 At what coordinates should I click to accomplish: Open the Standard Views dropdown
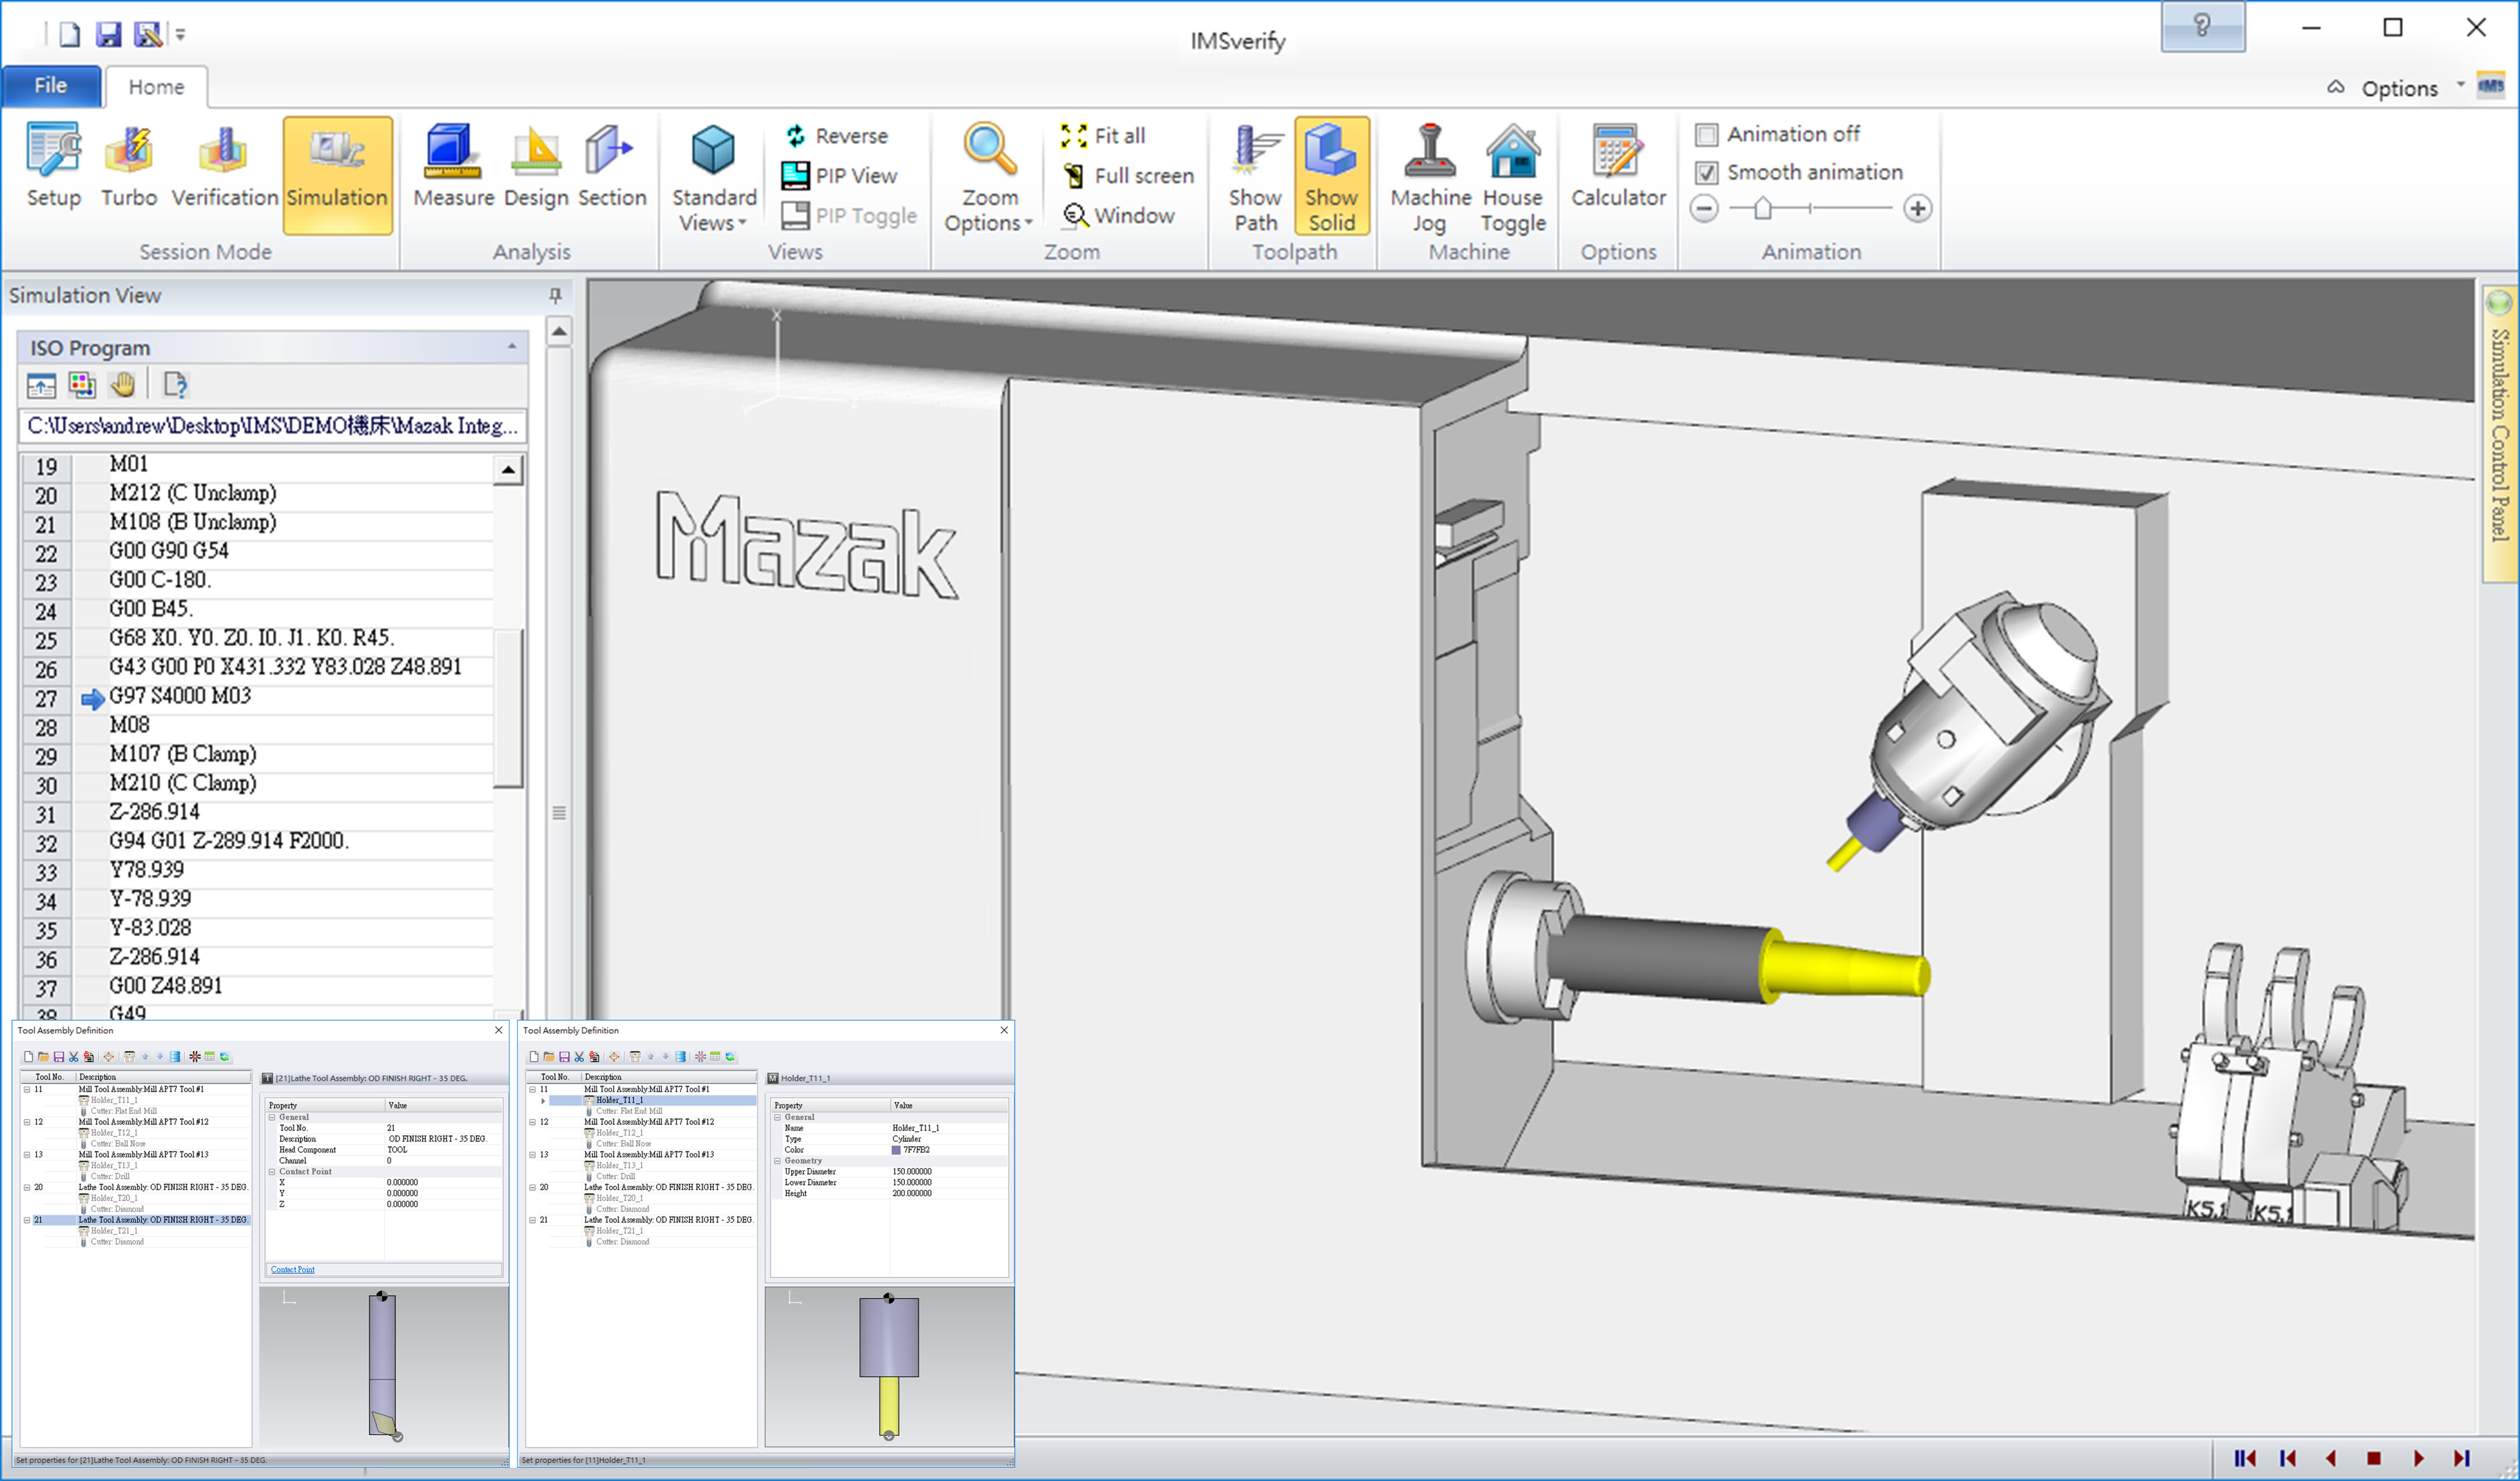(x=713, y=178)
